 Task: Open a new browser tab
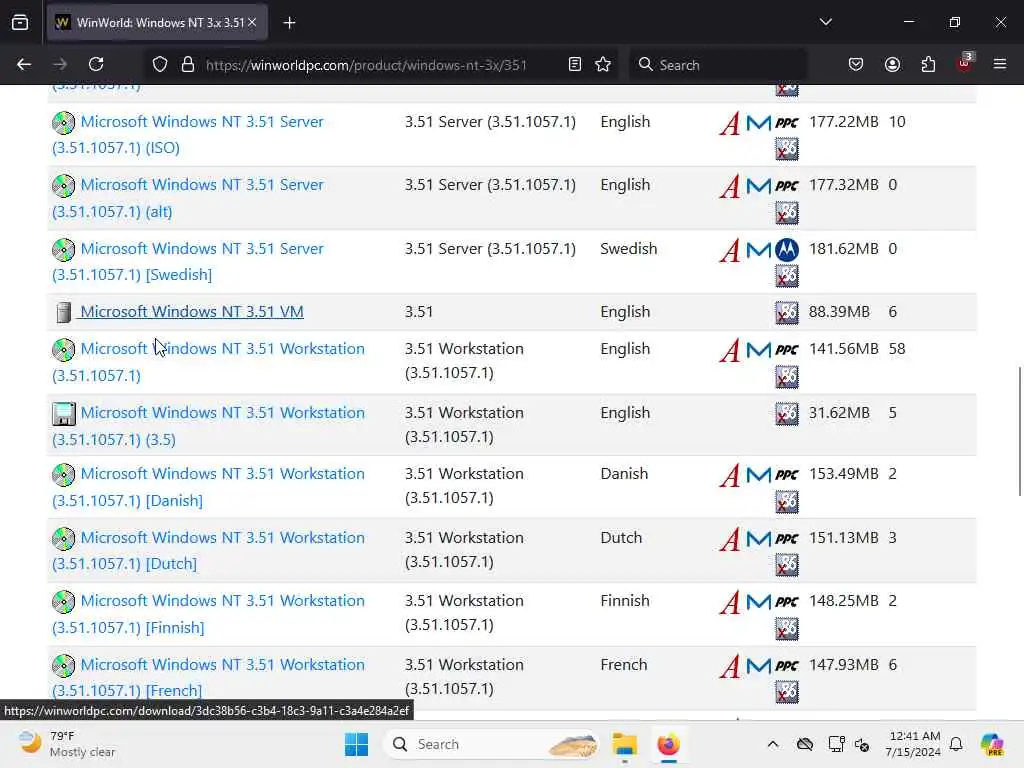coord(289,23)
